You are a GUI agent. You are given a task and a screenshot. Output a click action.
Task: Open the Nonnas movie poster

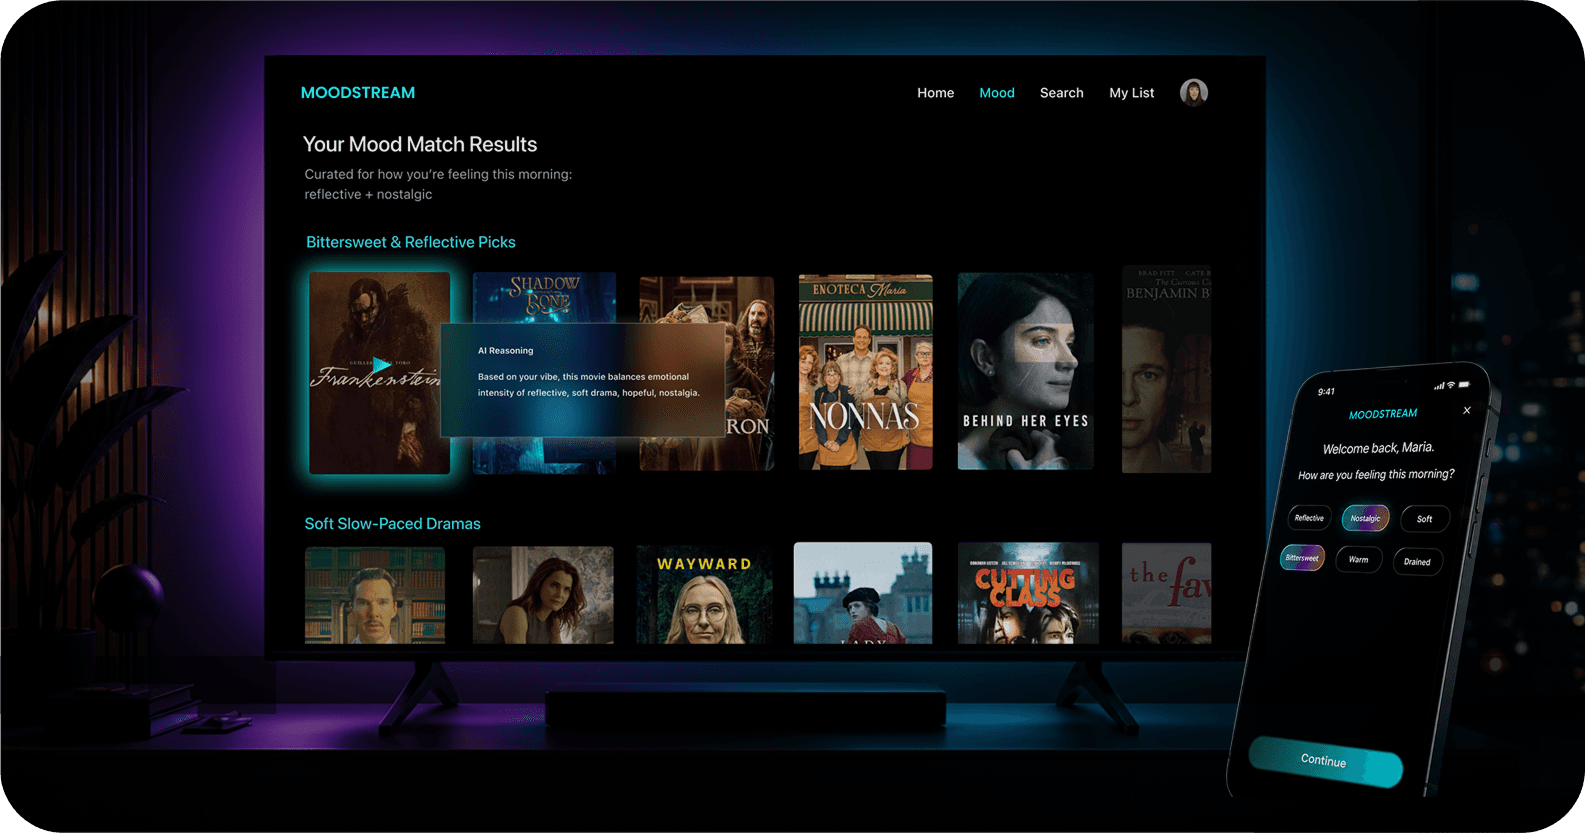coord(866,372)
